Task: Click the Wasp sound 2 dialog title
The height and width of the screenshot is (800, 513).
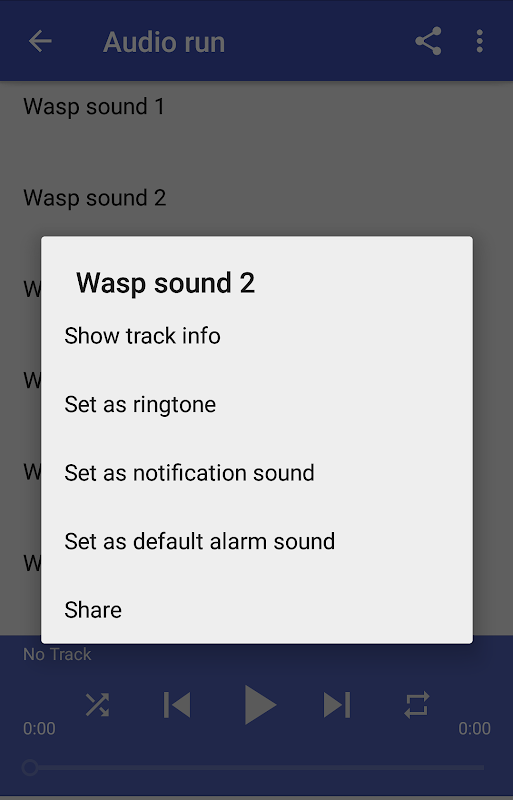Action: [x=165, y=283]
